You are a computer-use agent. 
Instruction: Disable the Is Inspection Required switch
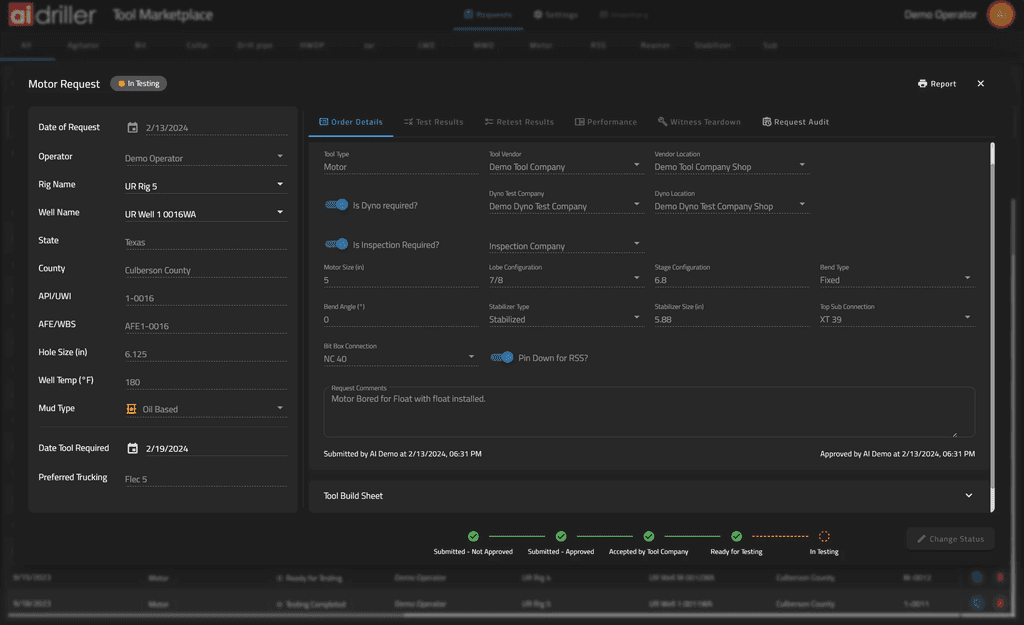[x=336, y=244]
